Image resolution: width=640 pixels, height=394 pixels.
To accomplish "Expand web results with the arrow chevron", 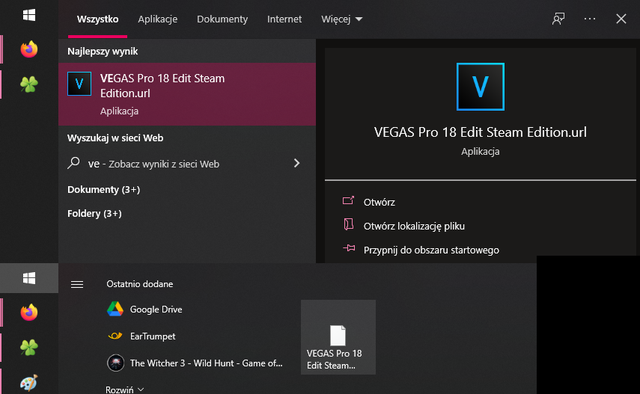I will (x=297, y=163).
